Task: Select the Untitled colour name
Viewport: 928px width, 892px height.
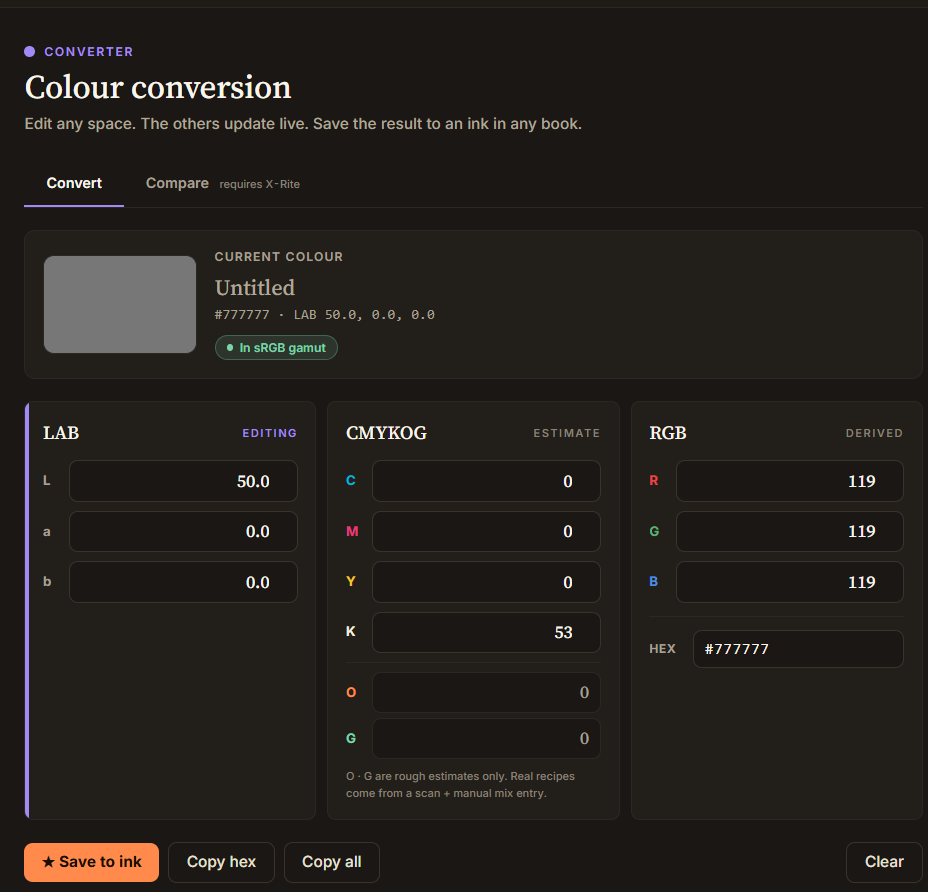Action: click(x=254, y=288)
